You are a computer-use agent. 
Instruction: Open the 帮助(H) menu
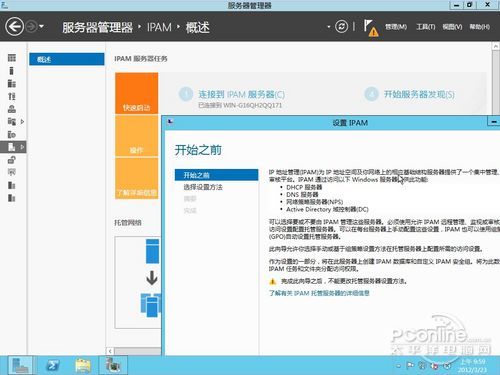pos(480,27)
